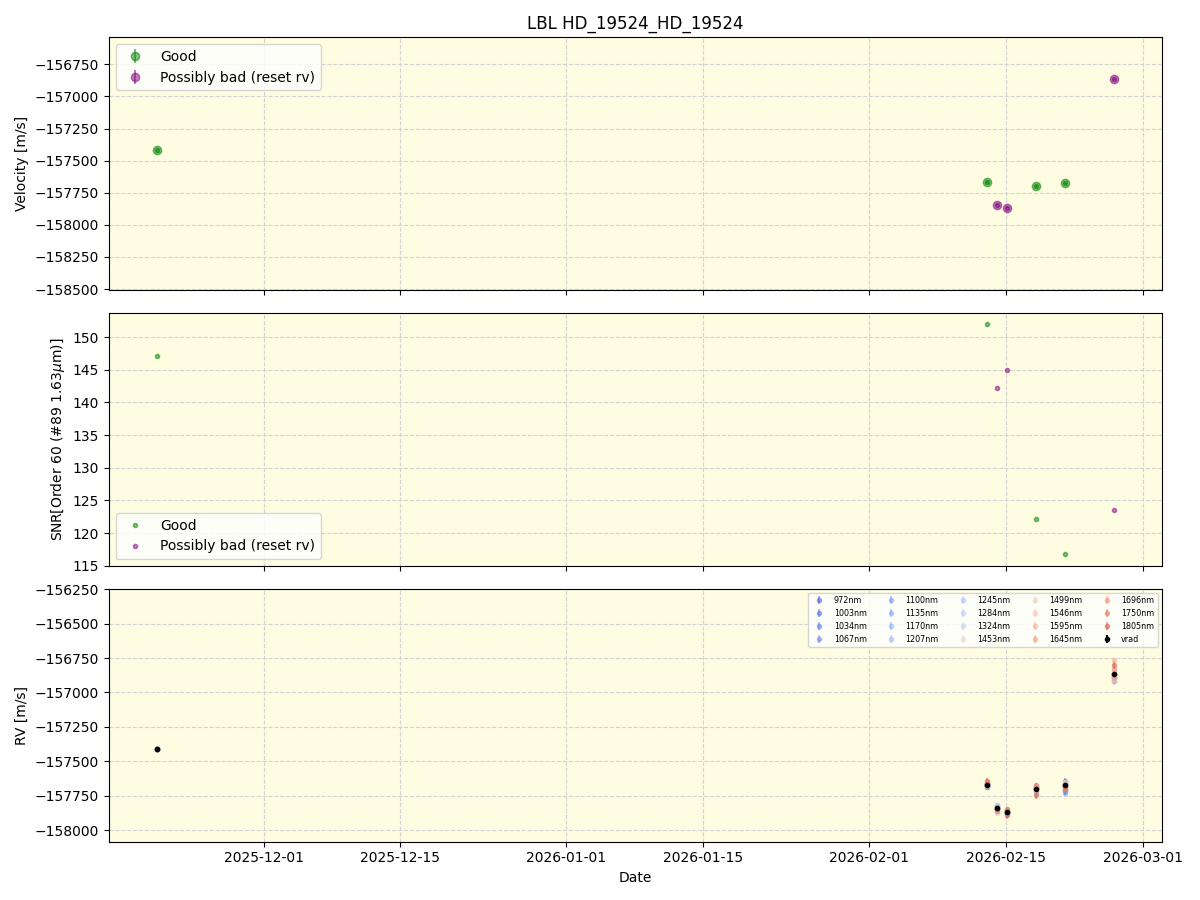Screen dimensions: 1200x900
Task: Select the leftmost black vrad data point
Action: (157, 748)
